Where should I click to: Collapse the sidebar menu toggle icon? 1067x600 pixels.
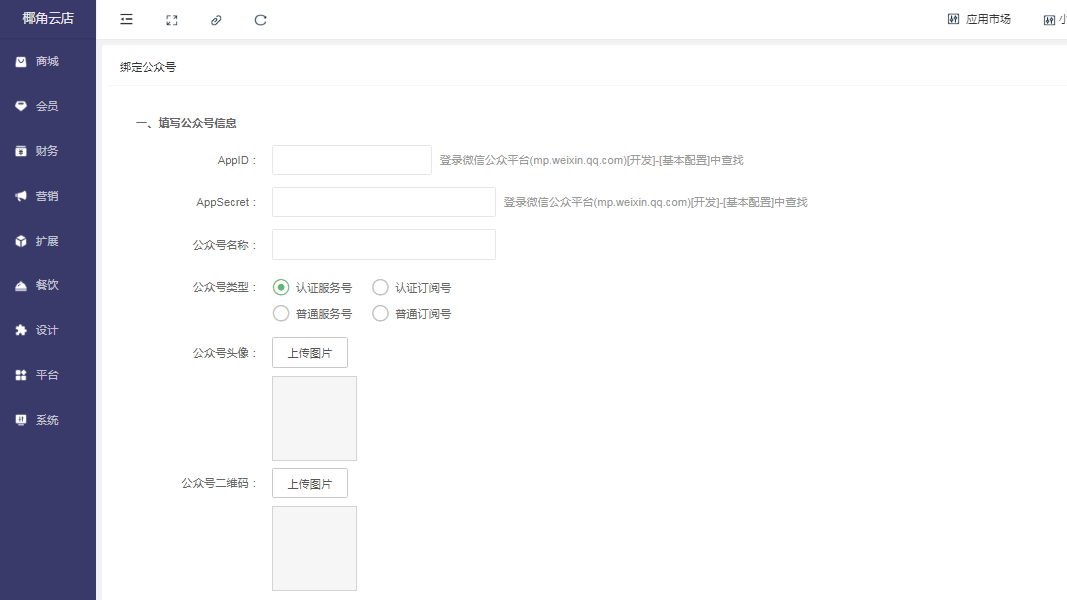pos(126,20)
